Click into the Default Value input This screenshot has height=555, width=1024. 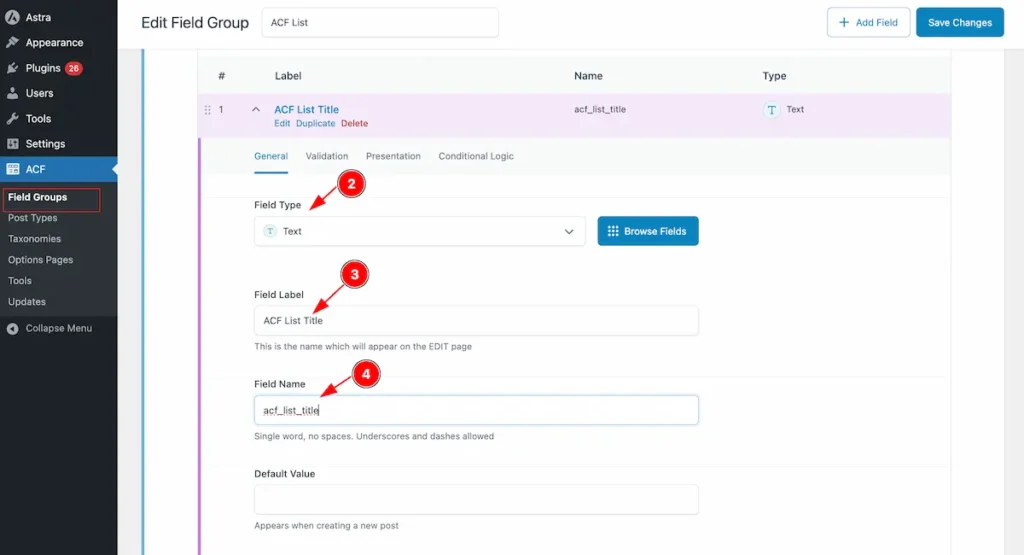(x=476, y=499)
